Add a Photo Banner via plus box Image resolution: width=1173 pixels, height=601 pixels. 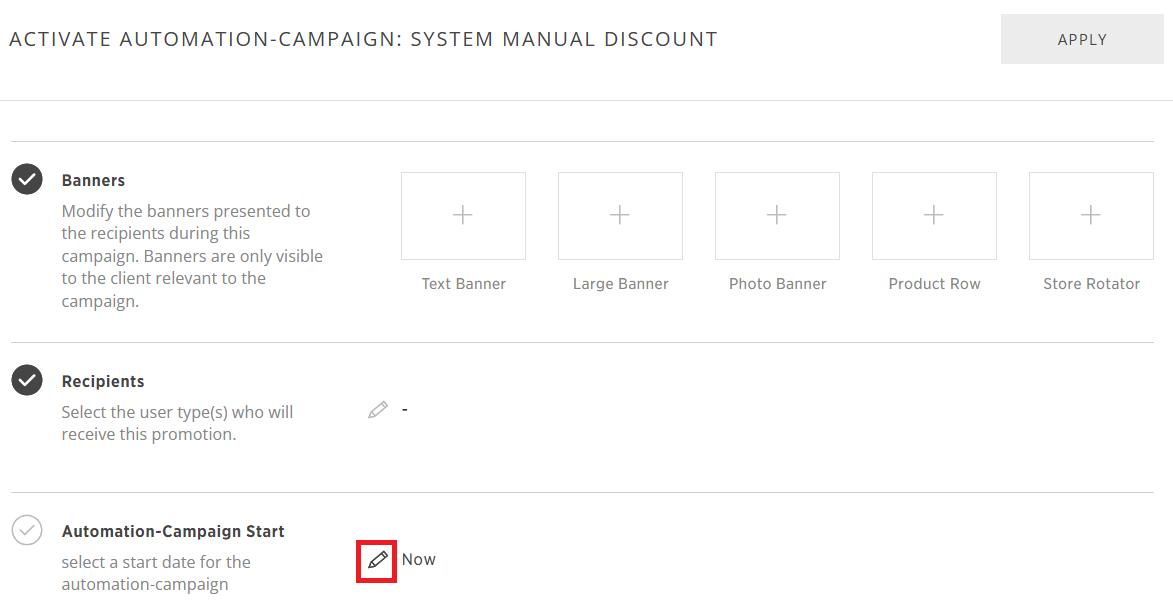[777, 216]
